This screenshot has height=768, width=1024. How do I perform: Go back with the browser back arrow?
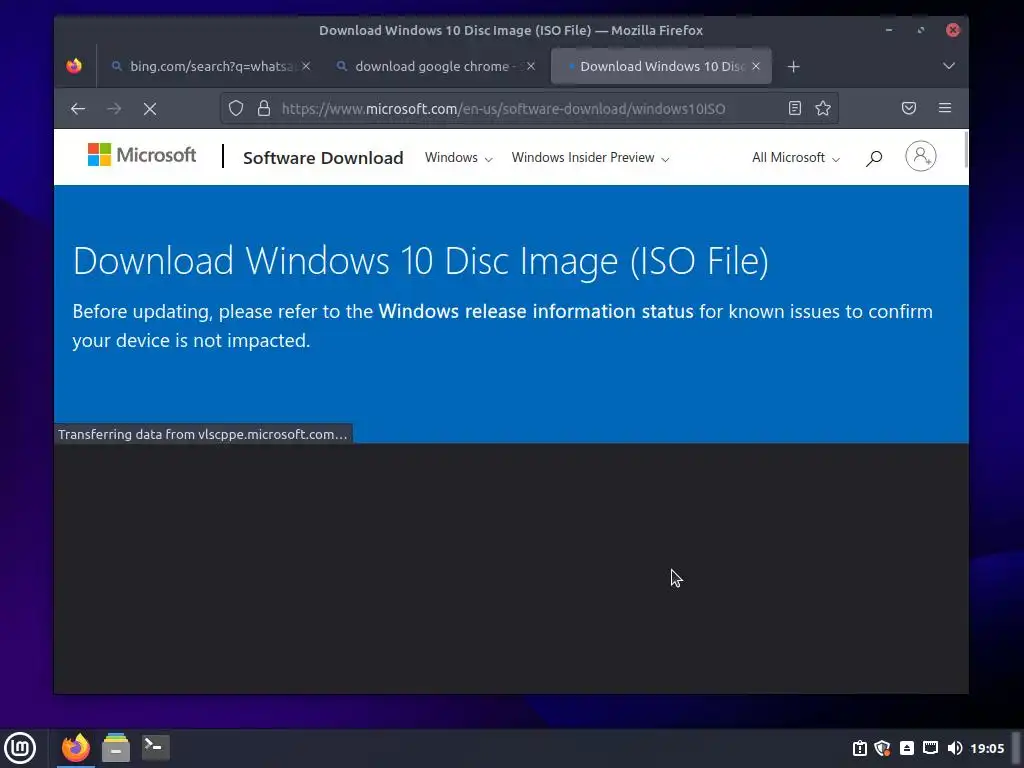pyautogui.click(x=78, y=108)
